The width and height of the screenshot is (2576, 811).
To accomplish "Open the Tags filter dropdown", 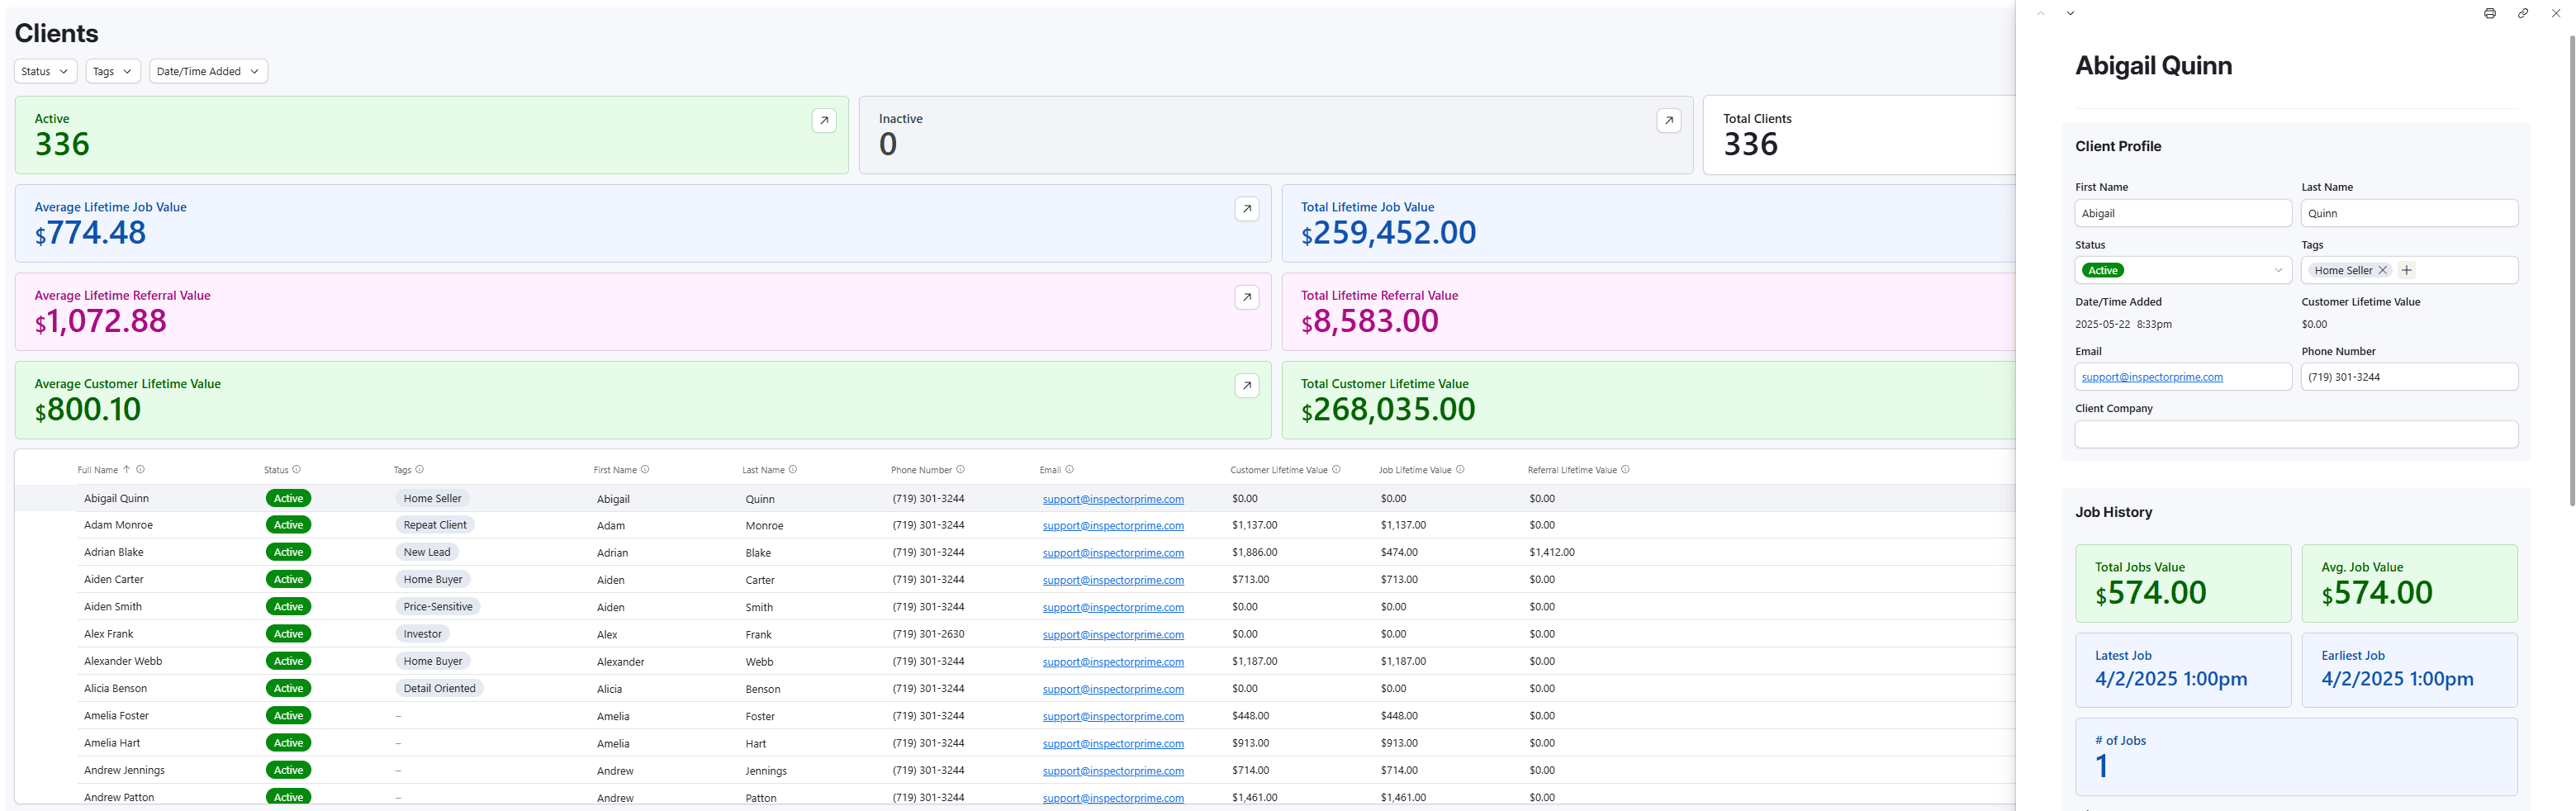I will point(112,72).
